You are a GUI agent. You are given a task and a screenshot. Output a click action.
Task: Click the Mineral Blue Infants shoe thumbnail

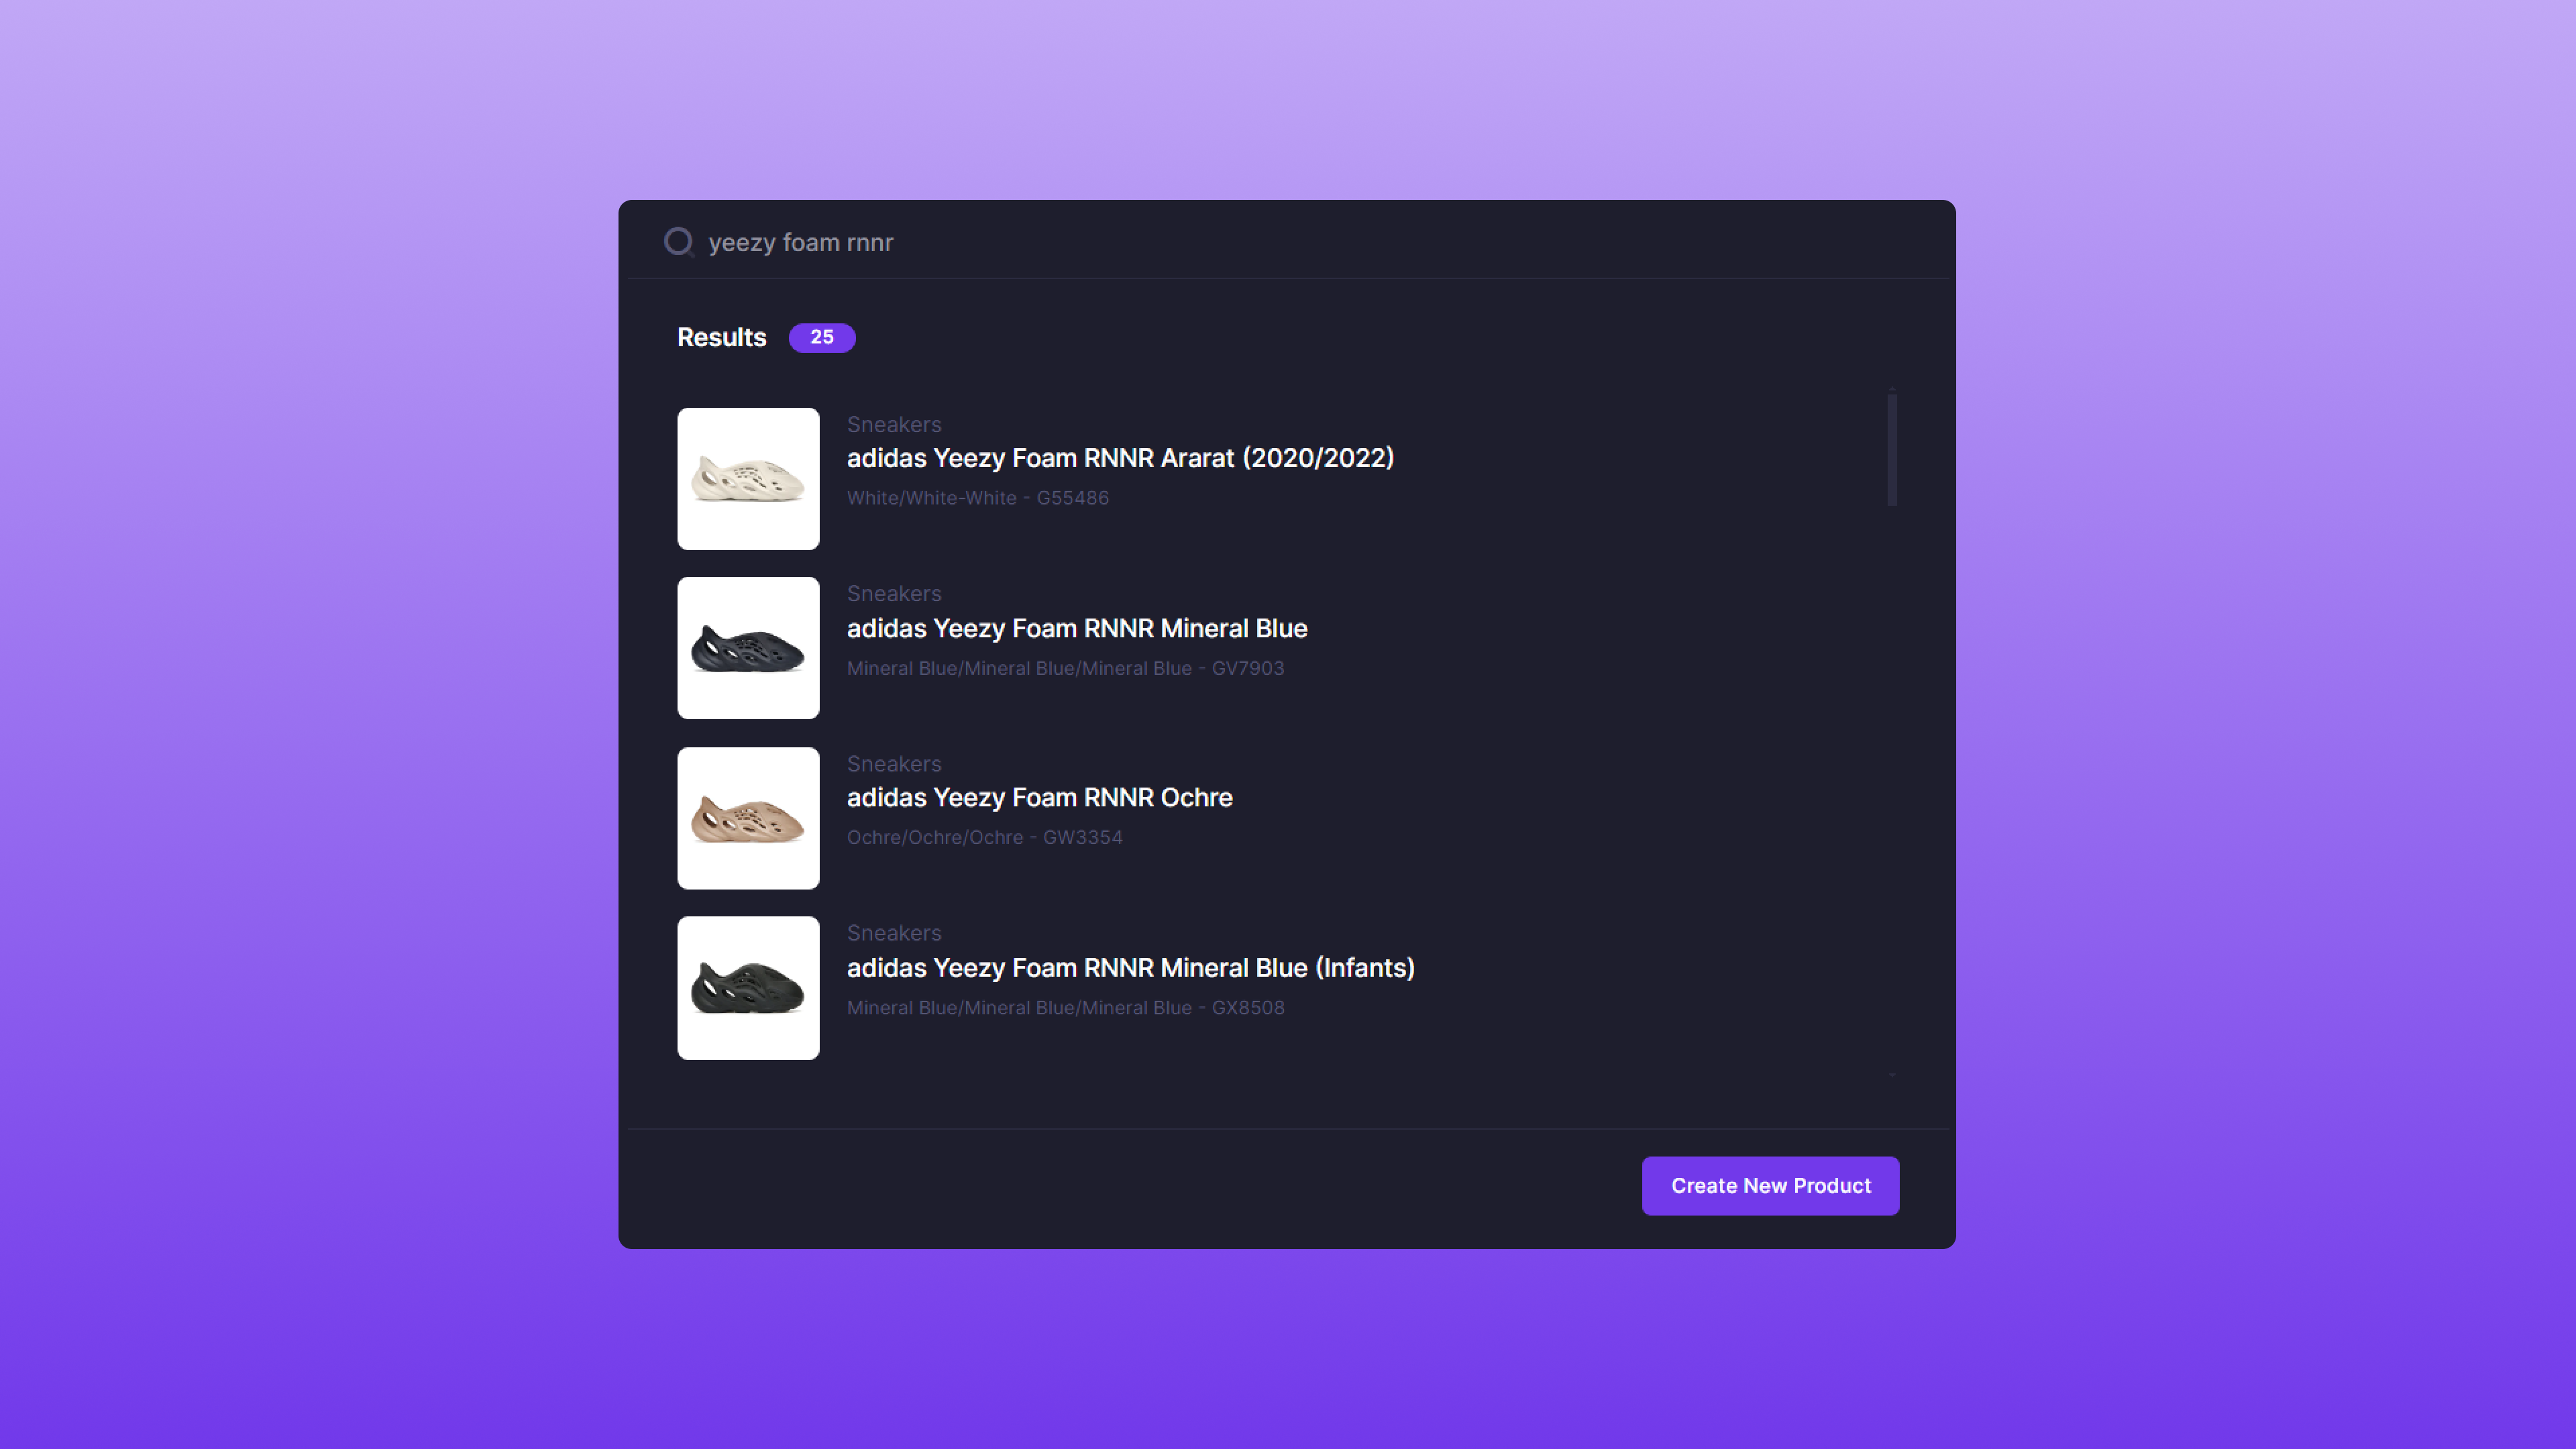(x=748, y=988)
